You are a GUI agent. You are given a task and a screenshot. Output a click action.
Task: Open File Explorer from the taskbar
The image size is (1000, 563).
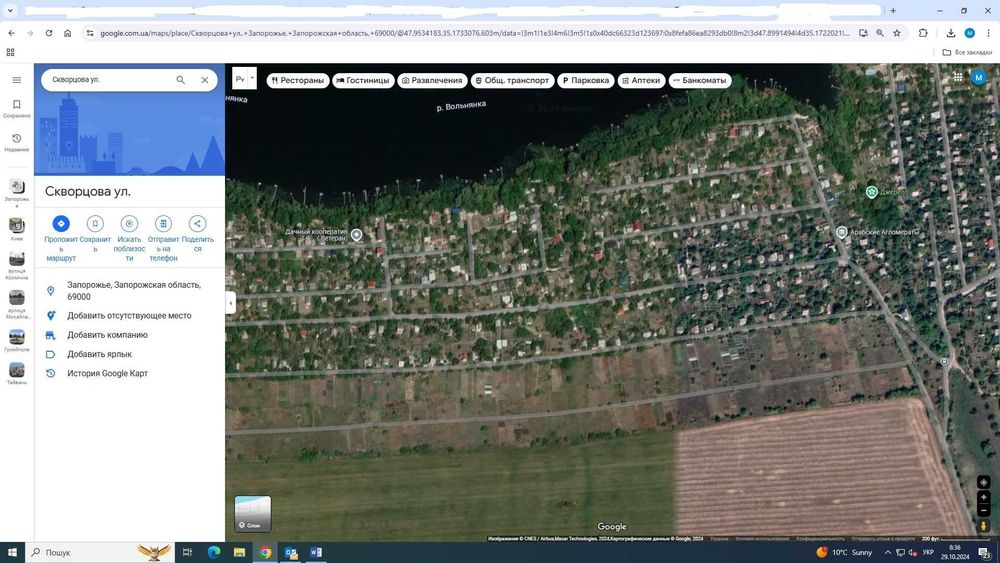point(239,552)
